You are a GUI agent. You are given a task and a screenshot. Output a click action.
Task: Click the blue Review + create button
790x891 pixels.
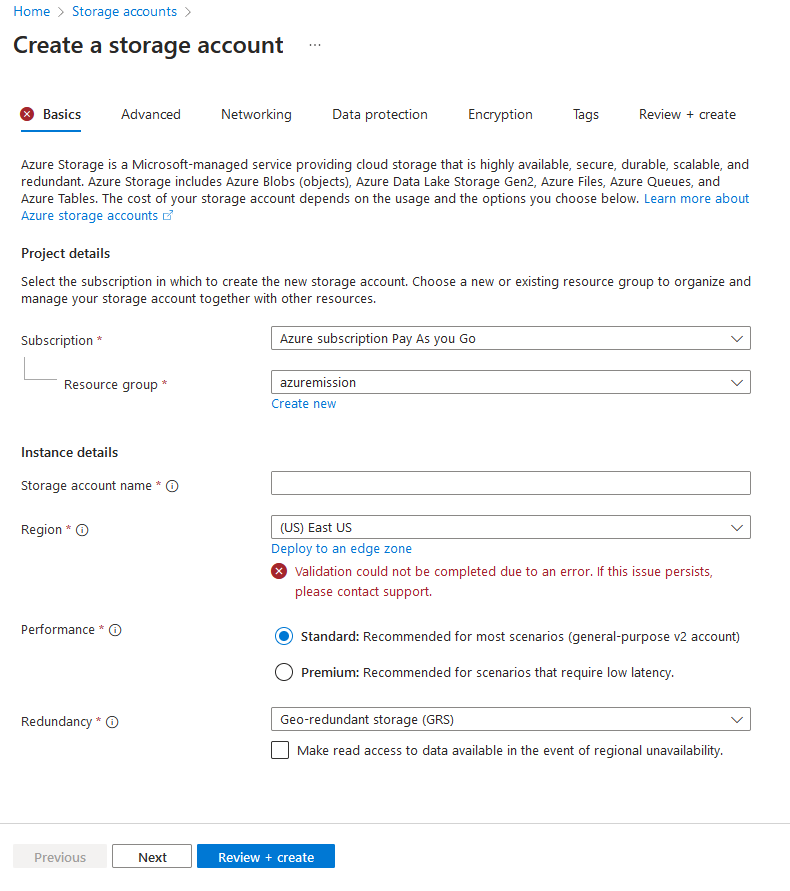click(266, 856)
